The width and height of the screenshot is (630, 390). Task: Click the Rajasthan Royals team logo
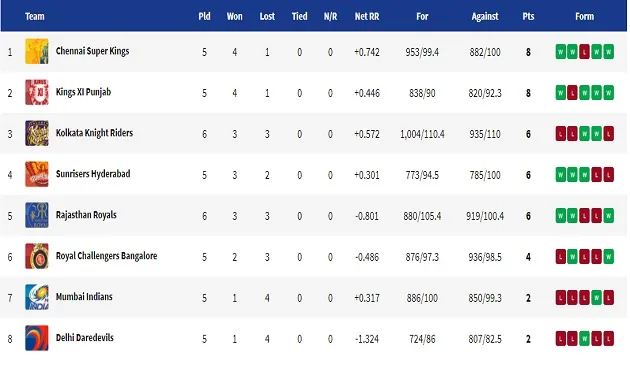tap(37, 215)
